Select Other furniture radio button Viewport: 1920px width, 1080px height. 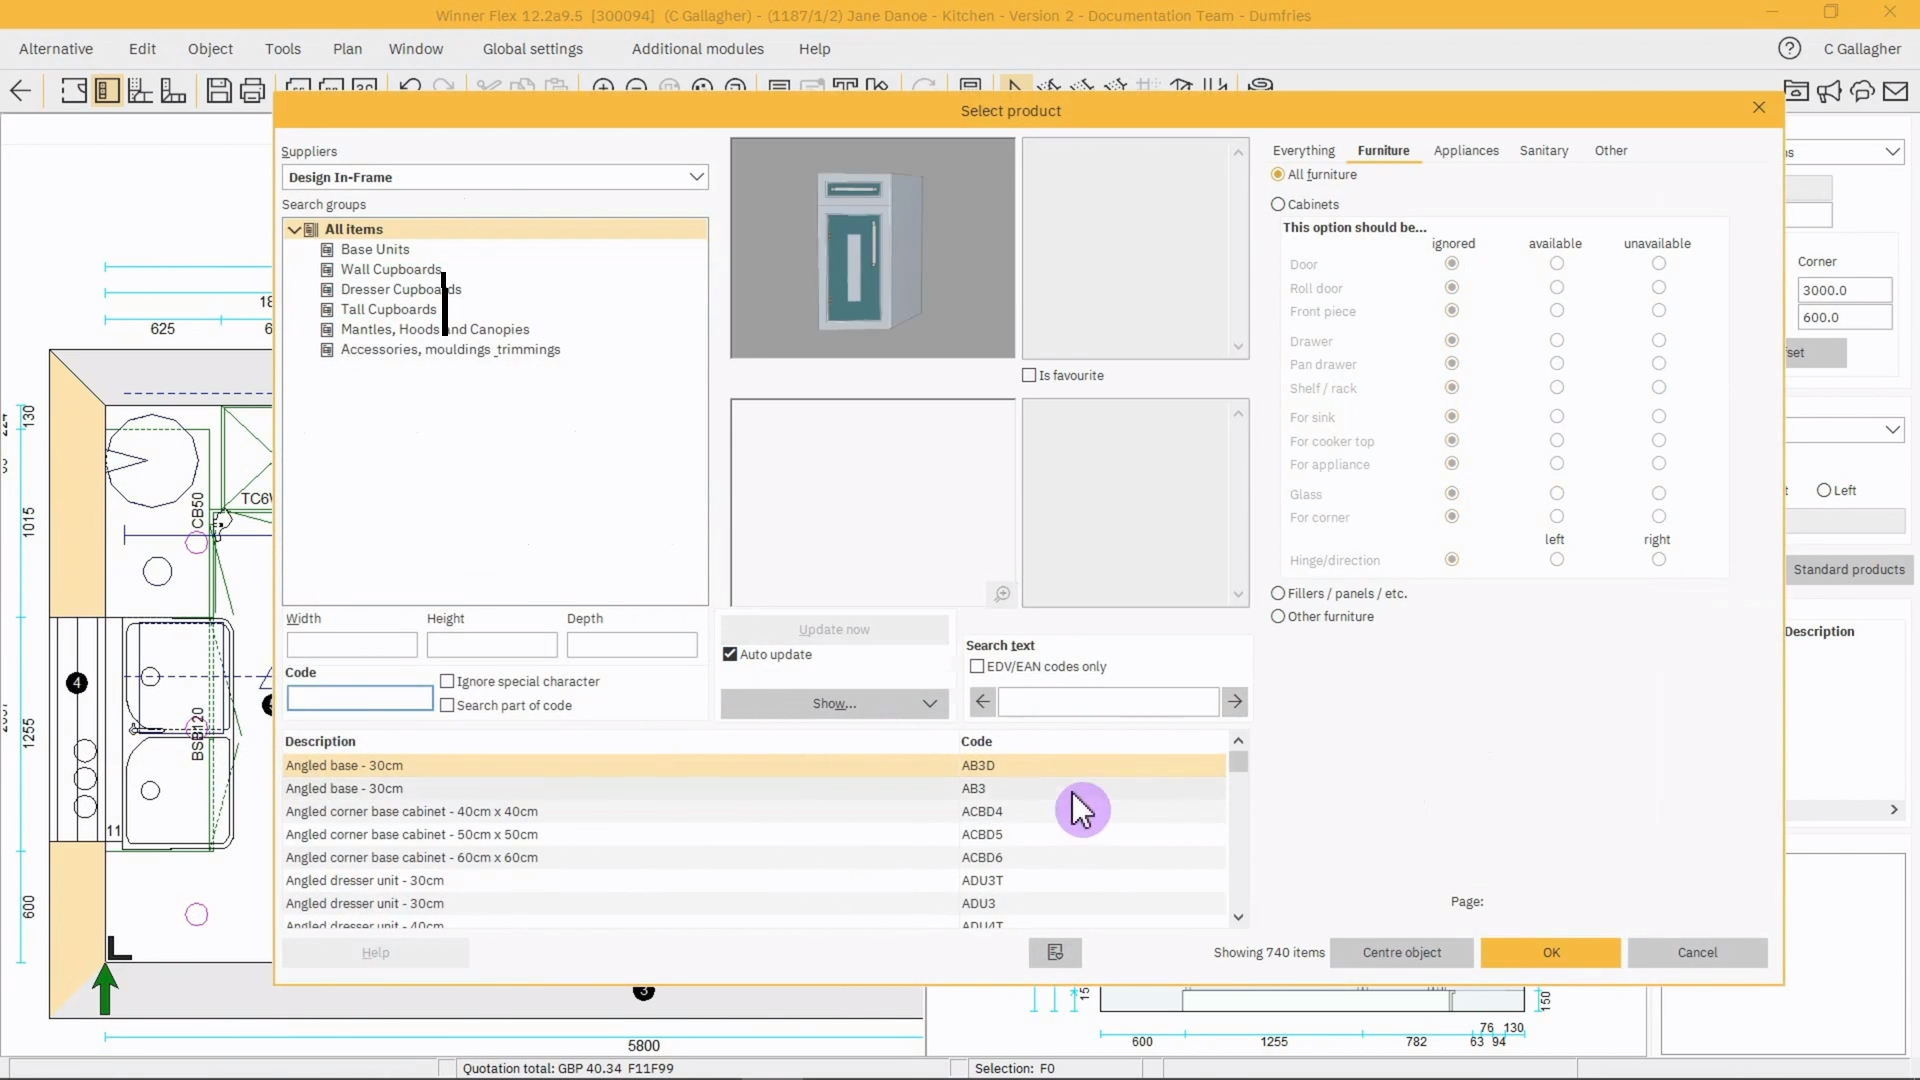pyautogui.click(x=1278, y=616)
